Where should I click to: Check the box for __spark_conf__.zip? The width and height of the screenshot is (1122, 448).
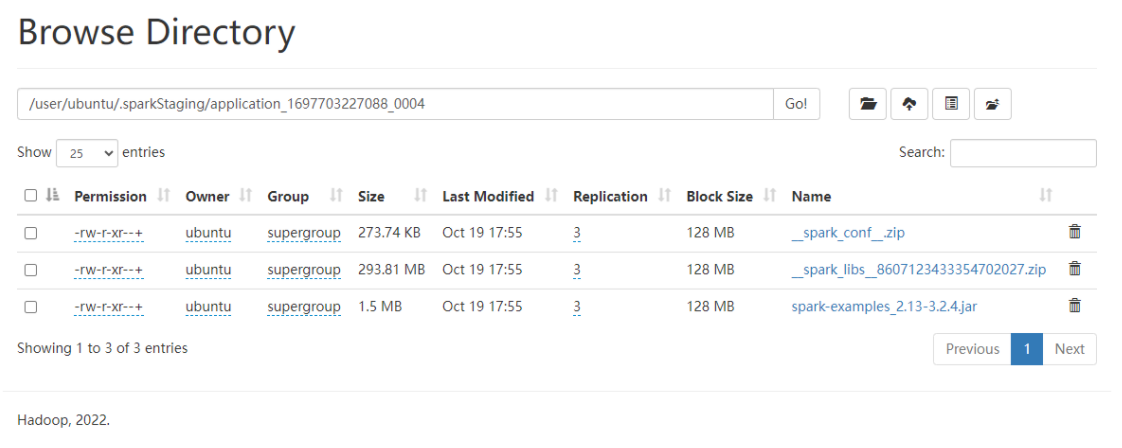31,233
